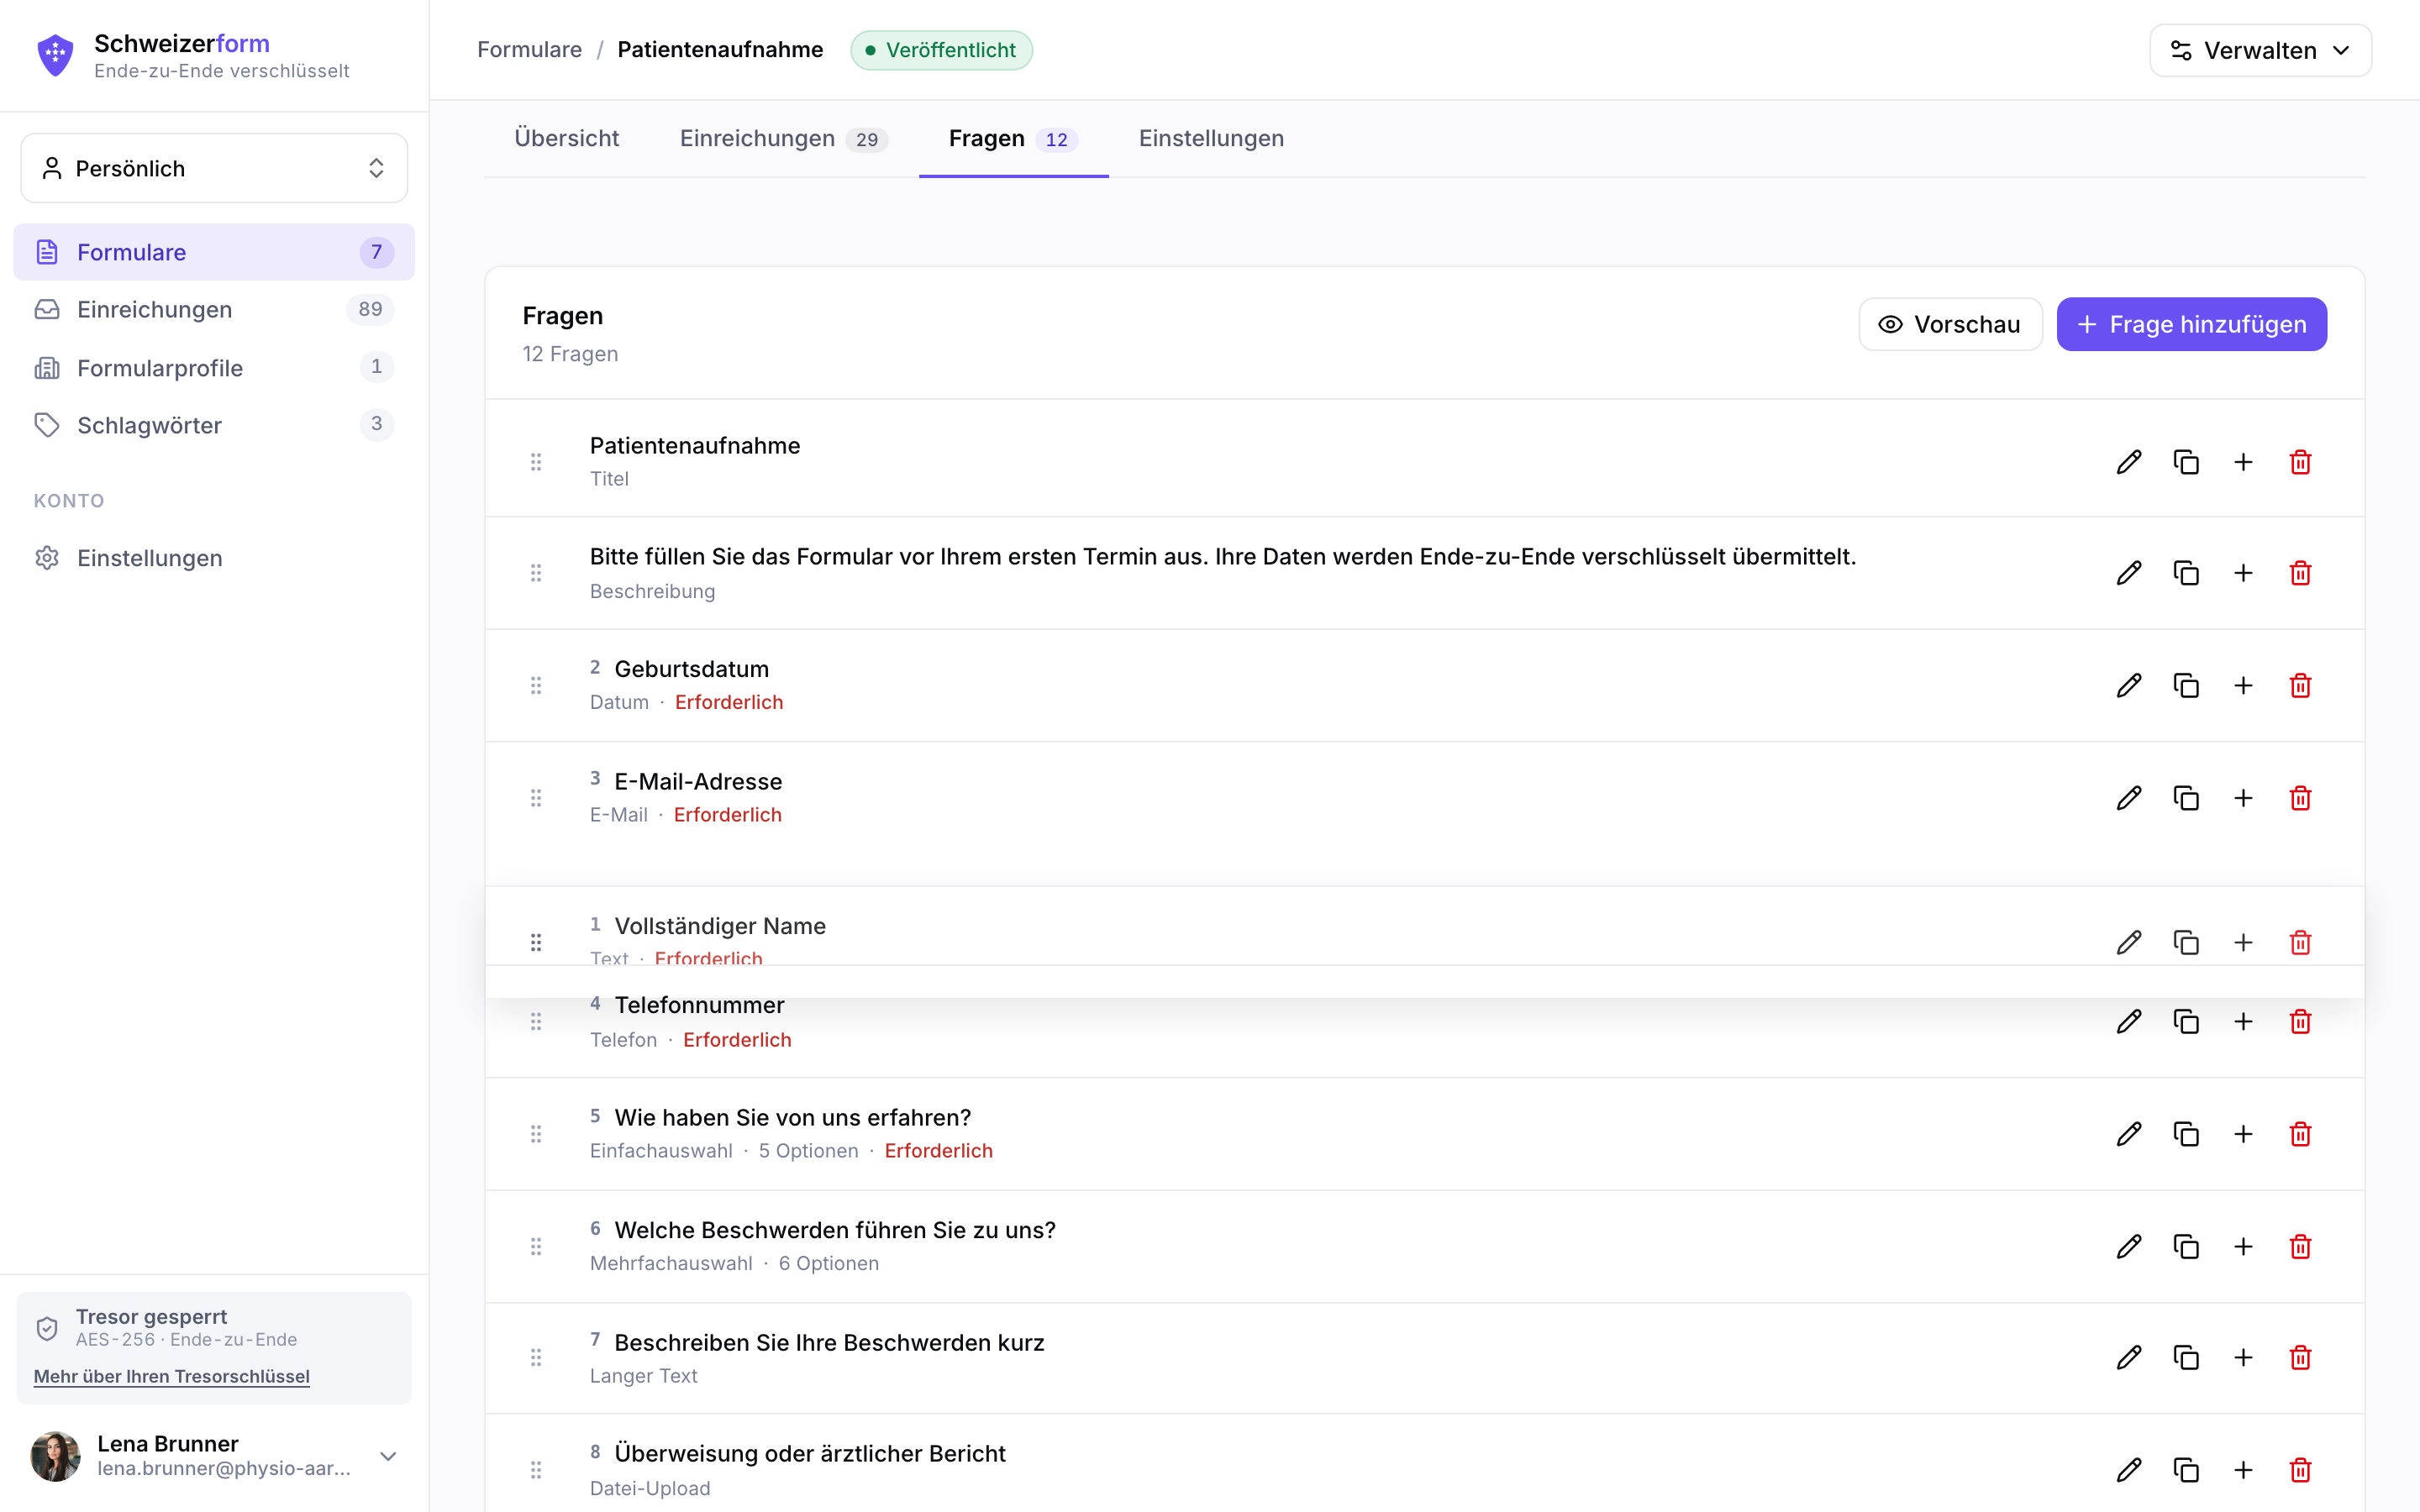Go to Formulare breadcrumb link
Image resolution: width=2420 pixels, height=1512 pixels.
point(529,50)
